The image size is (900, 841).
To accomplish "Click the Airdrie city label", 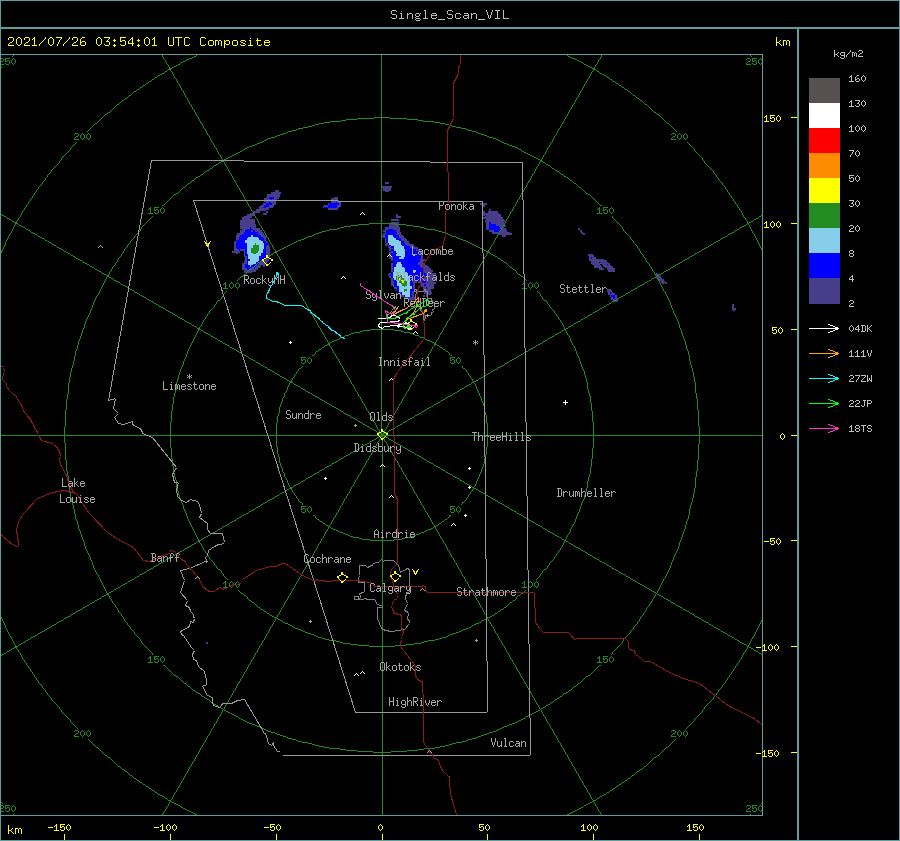I will [x=394, y=534].
